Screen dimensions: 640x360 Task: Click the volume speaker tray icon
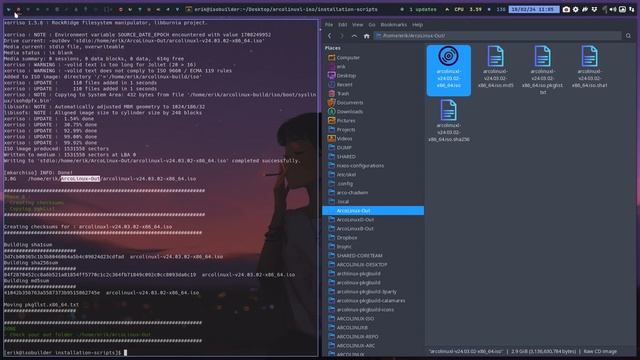613,9
